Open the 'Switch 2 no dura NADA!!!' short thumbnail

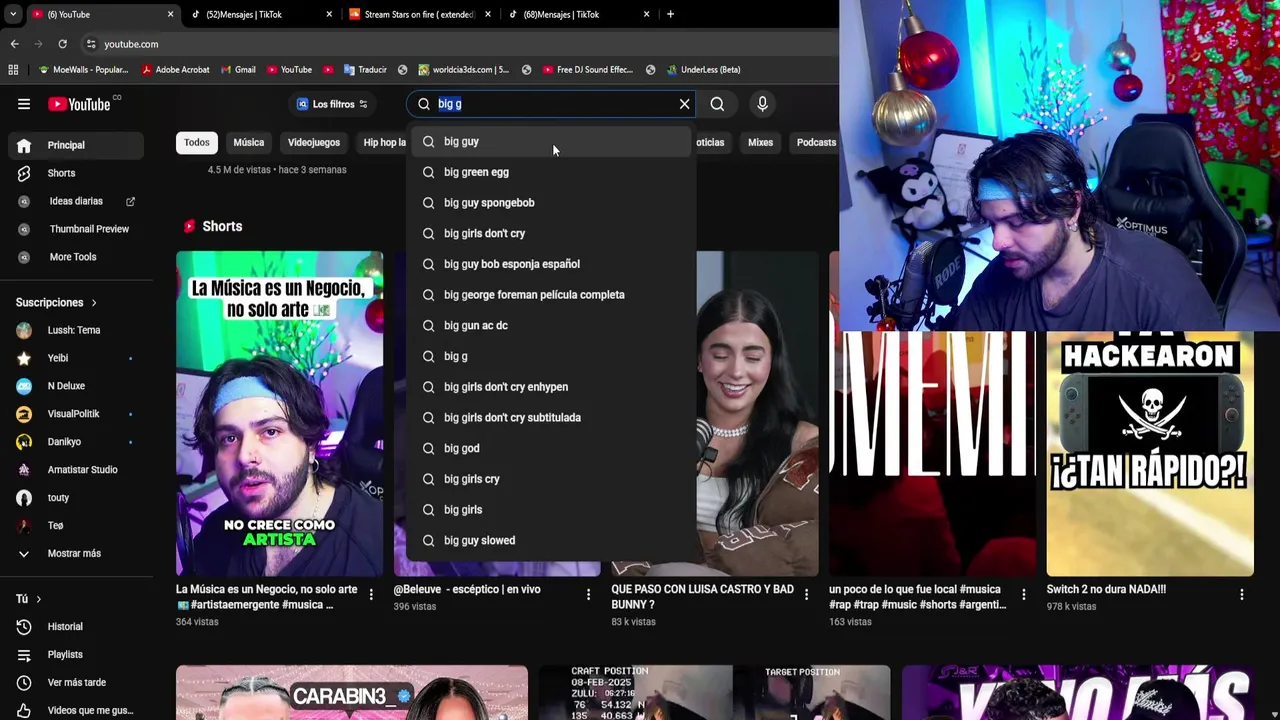1150,455
